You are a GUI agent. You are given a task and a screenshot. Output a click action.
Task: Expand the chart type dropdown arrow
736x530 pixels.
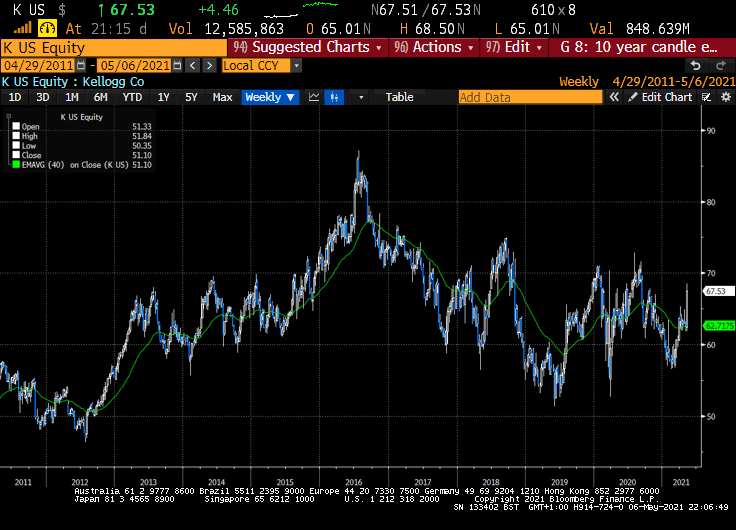[x=361, y=97]
